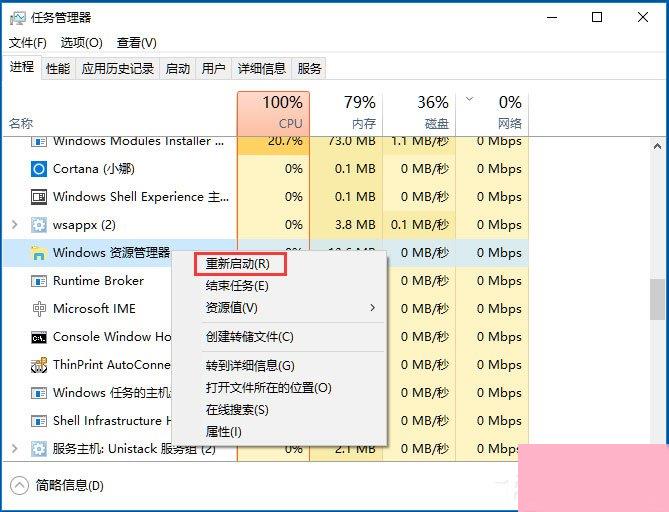Click the vertical scrollbar thumb
669x512 pixels.
click(x=657, y=299)
